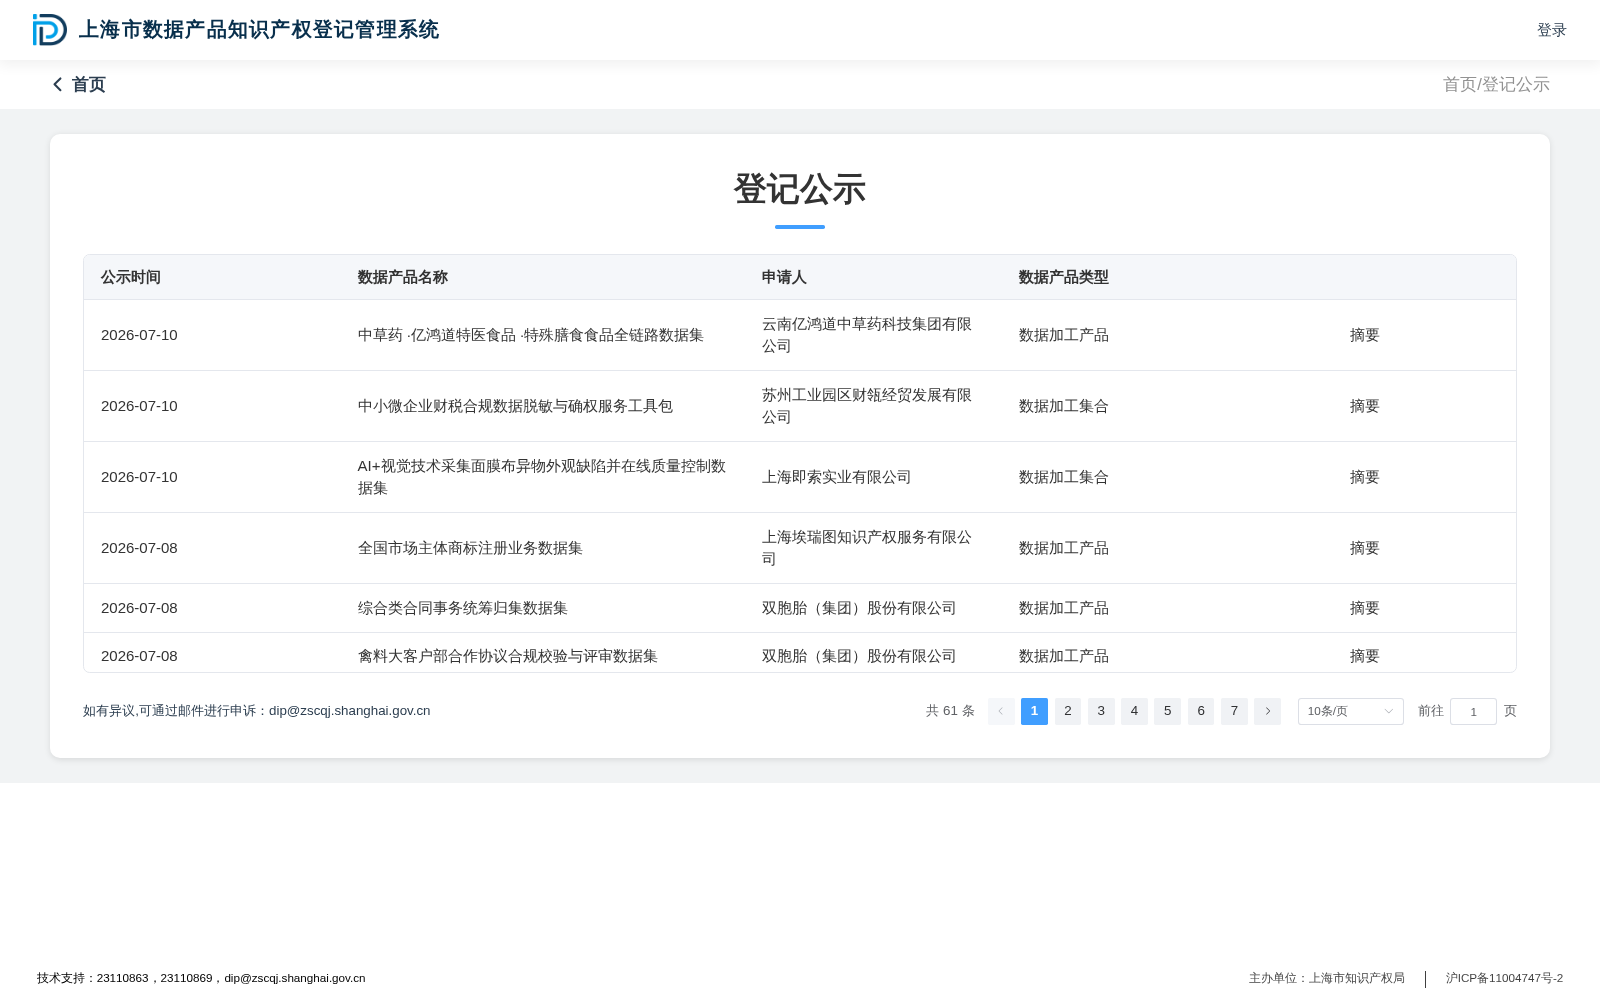Image resolution: width=1600 pixels, height=1000 pixels.
Task: Click the 数据产品类型 column header
Action: 1064,277
